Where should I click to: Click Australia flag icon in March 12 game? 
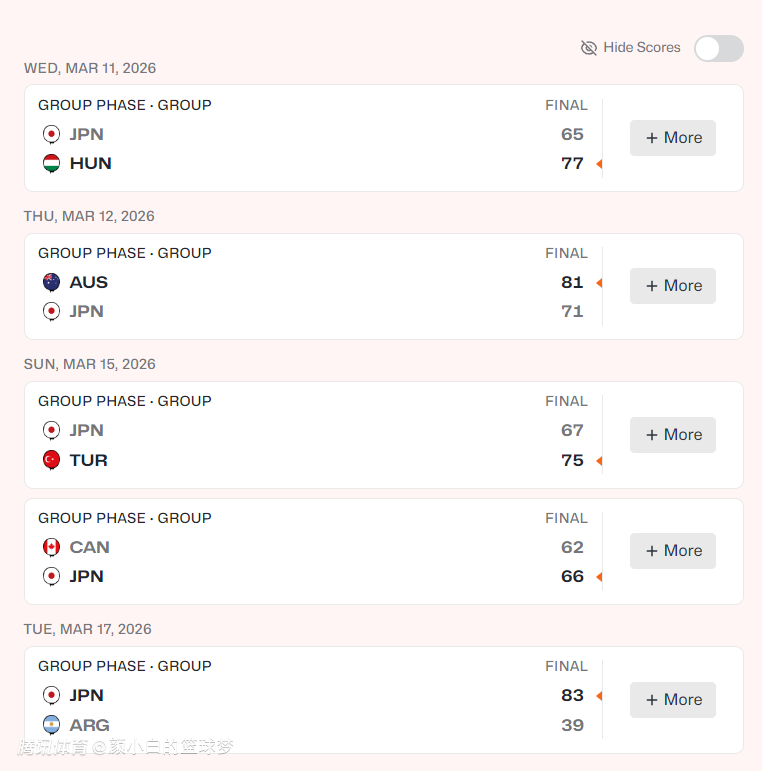52,282
